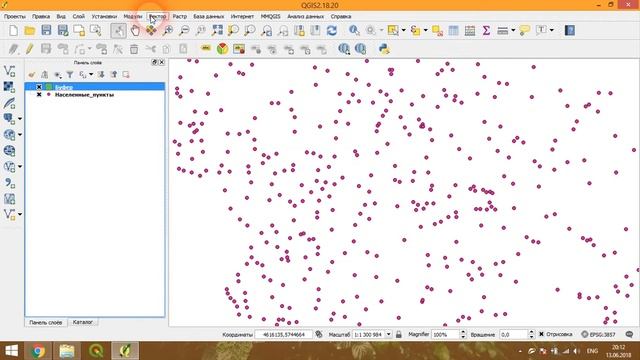
Task: Open the Масштаб scale dropdown
Action: (389, 334)
